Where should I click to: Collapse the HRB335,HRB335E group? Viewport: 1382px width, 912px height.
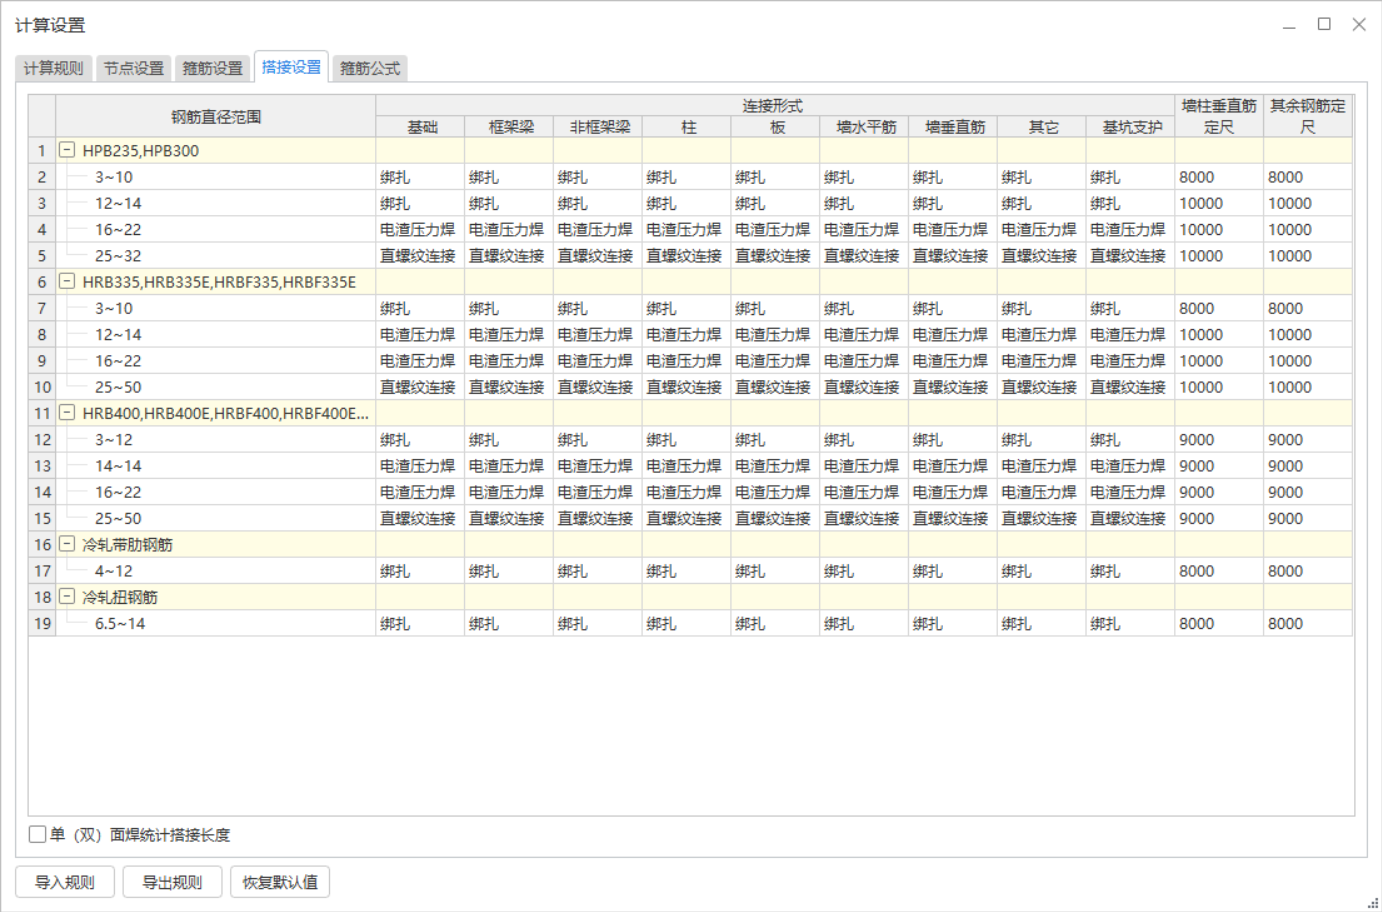click(x=67, y=281)
